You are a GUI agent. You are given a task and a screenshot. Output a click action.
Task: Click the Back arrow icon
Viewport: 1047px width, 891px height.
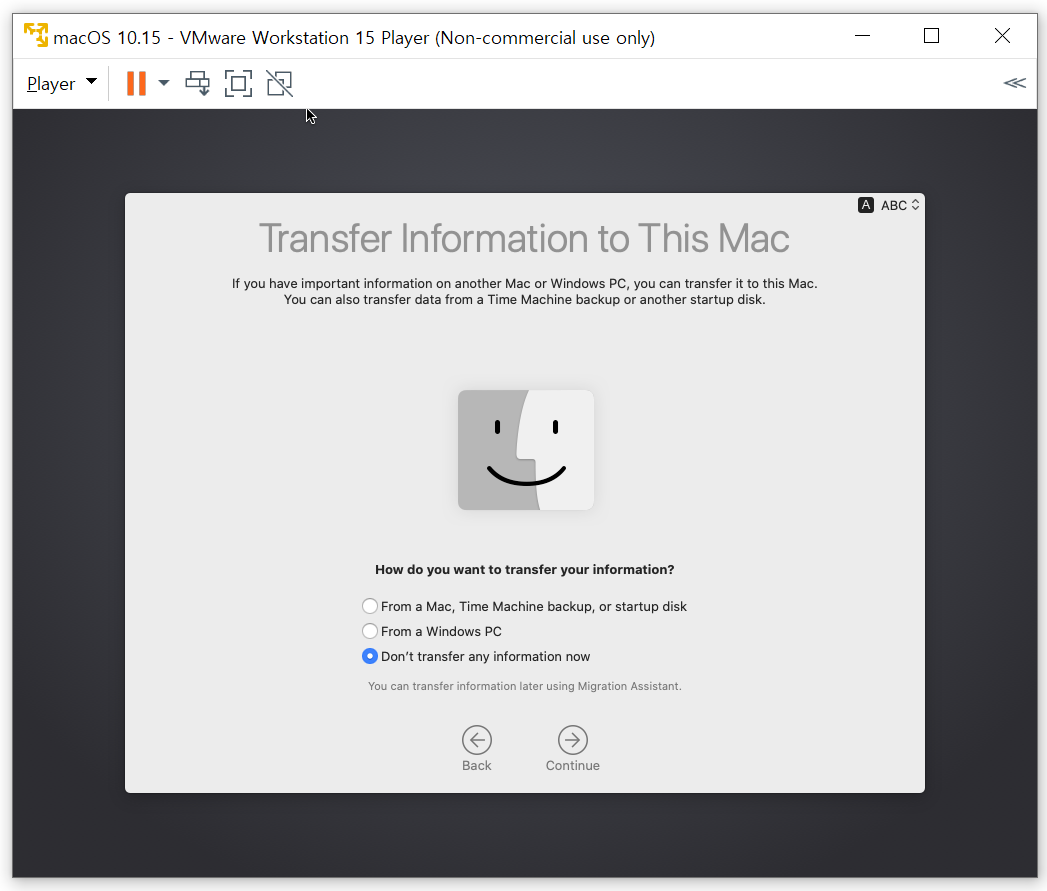click(477, 740)
